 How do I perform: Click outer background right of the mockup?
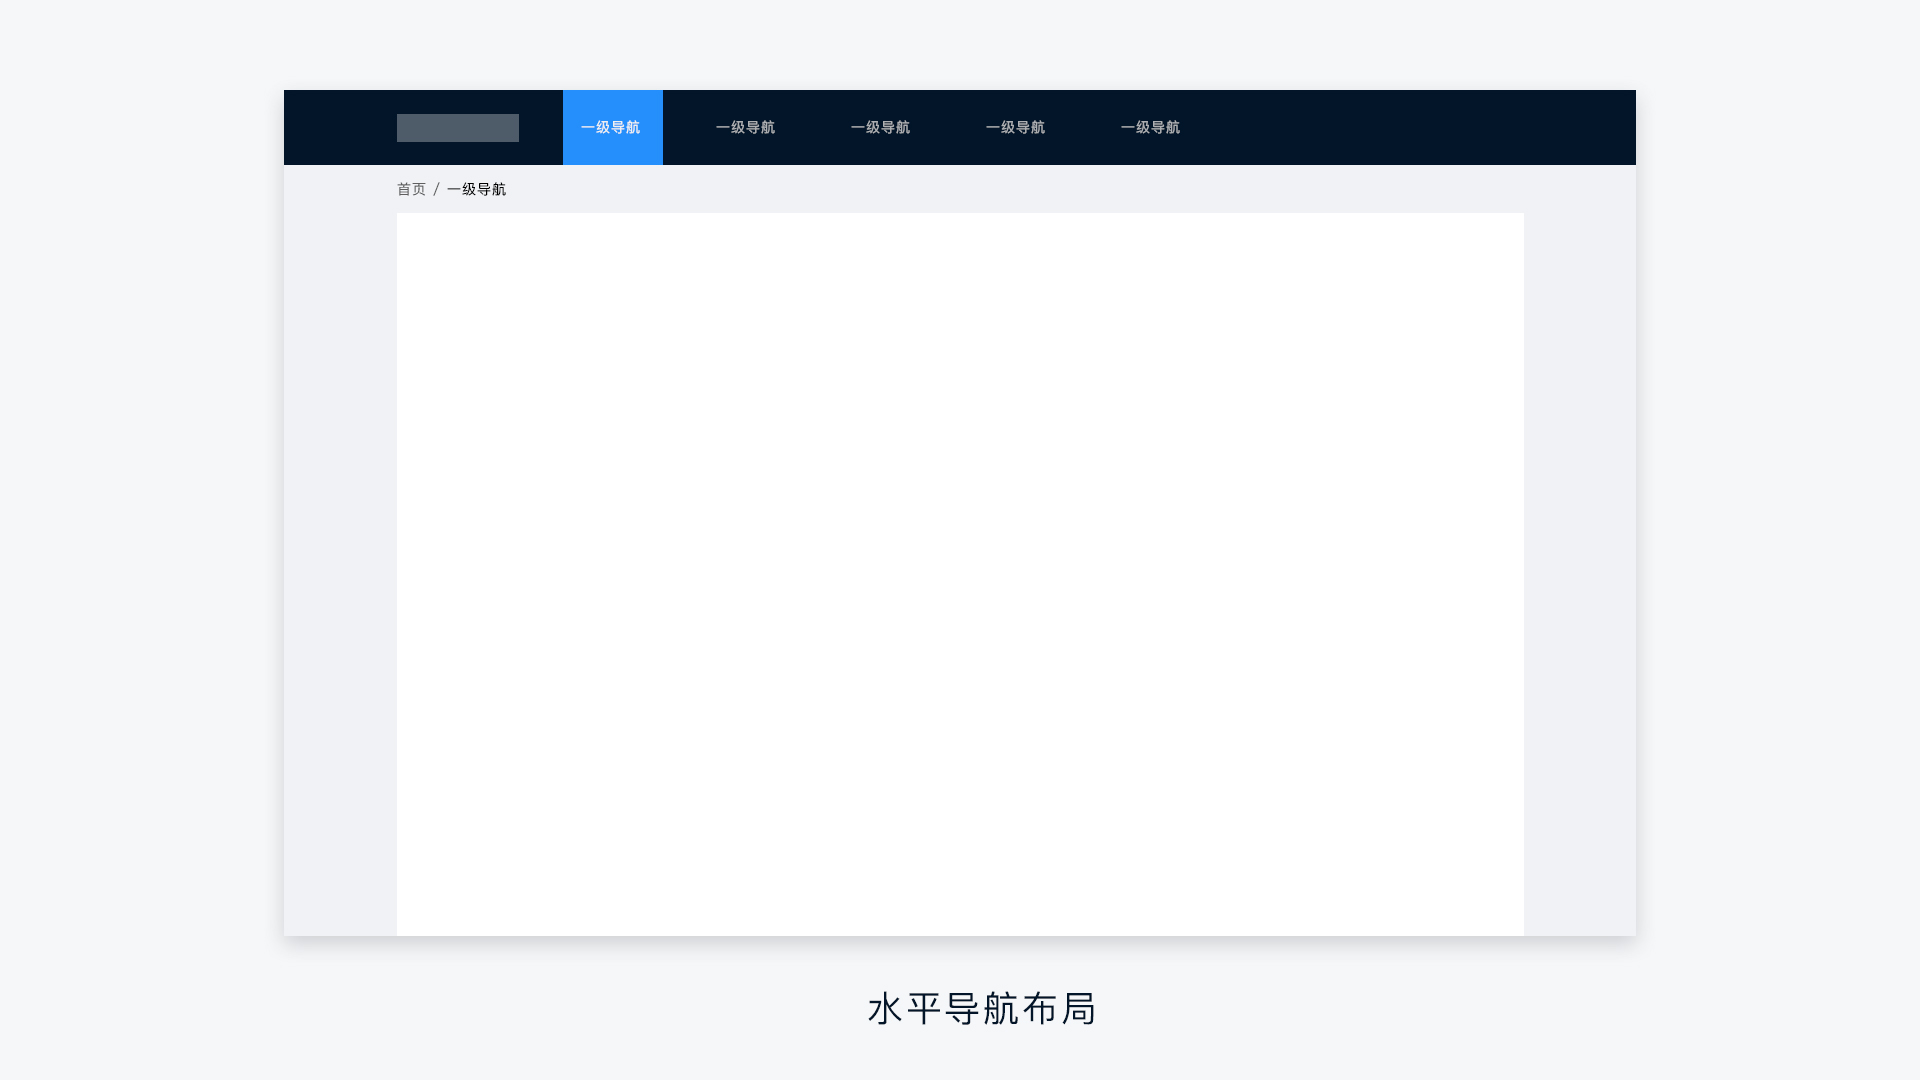[1780, 540]
